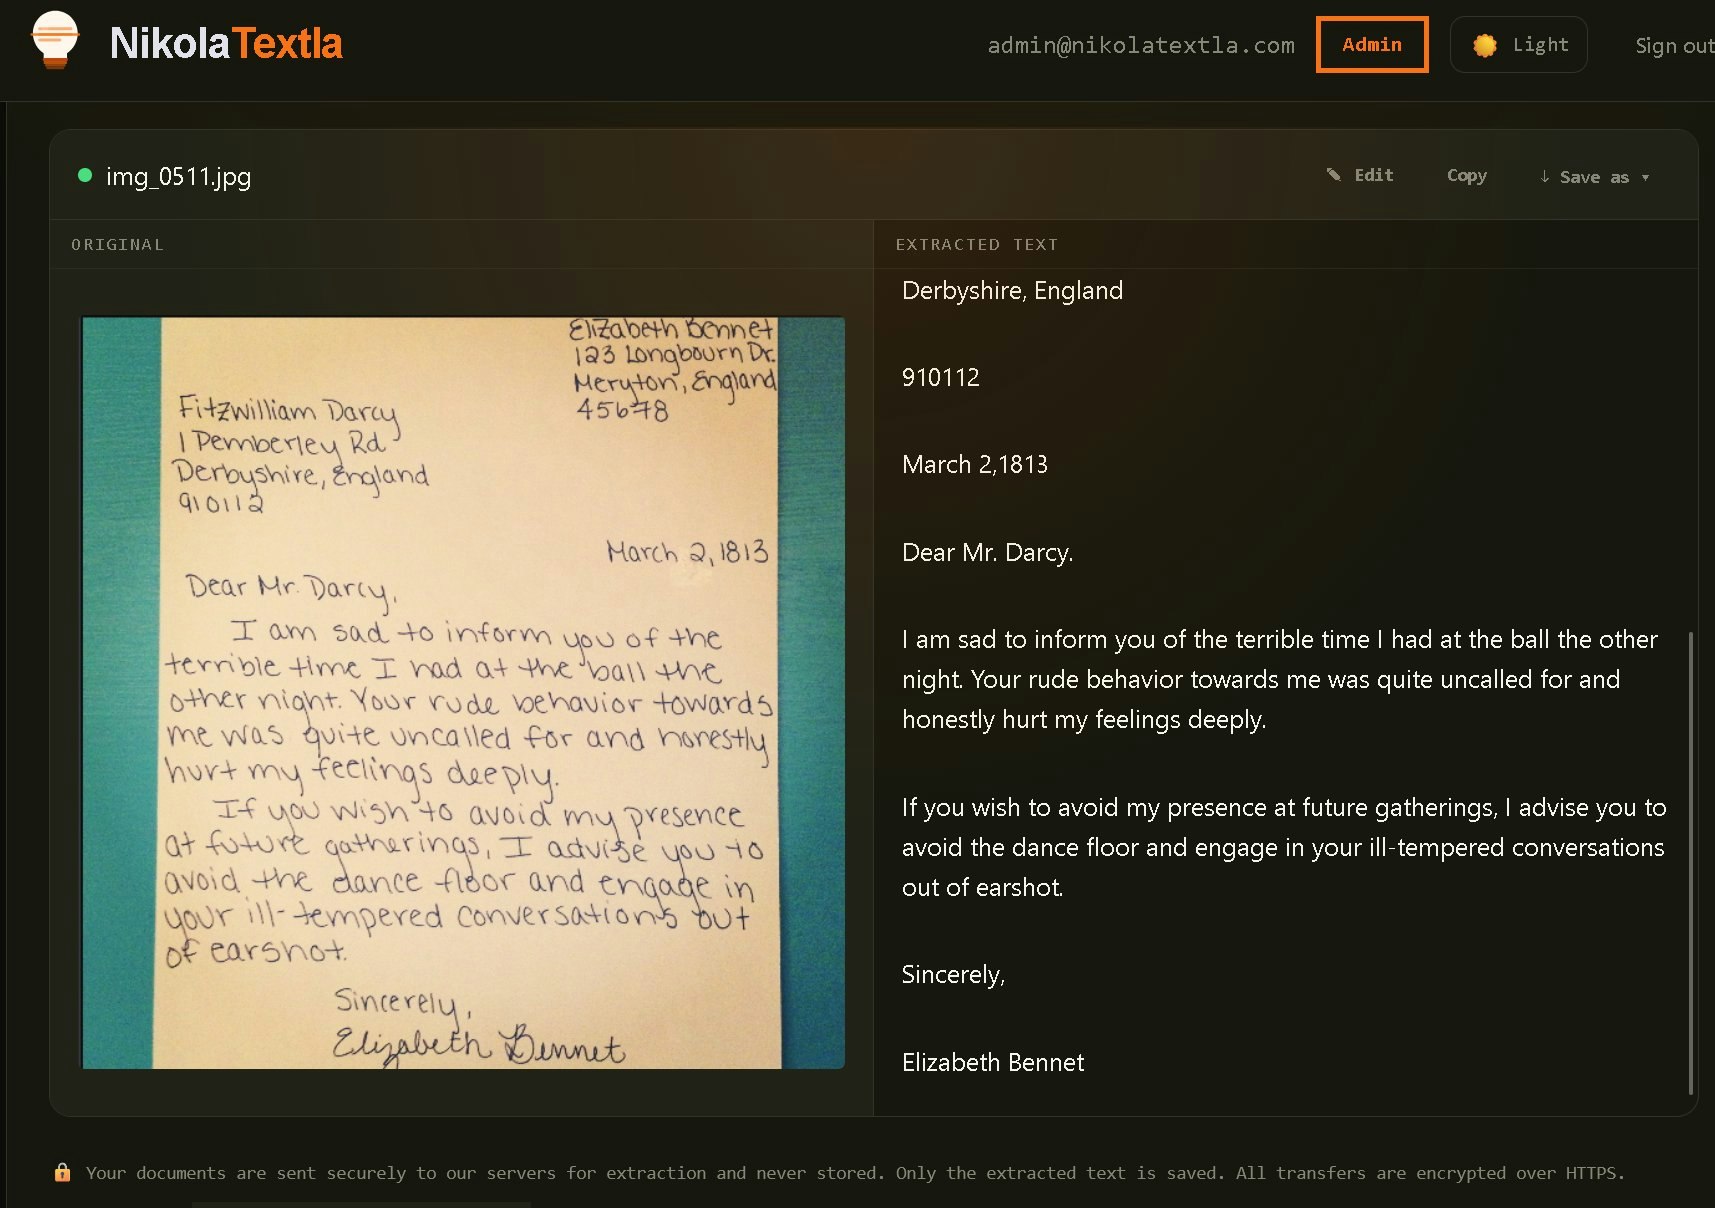Click the download arrow on Save as
Screen dimensions: 1715x1208
(1544, 177)
